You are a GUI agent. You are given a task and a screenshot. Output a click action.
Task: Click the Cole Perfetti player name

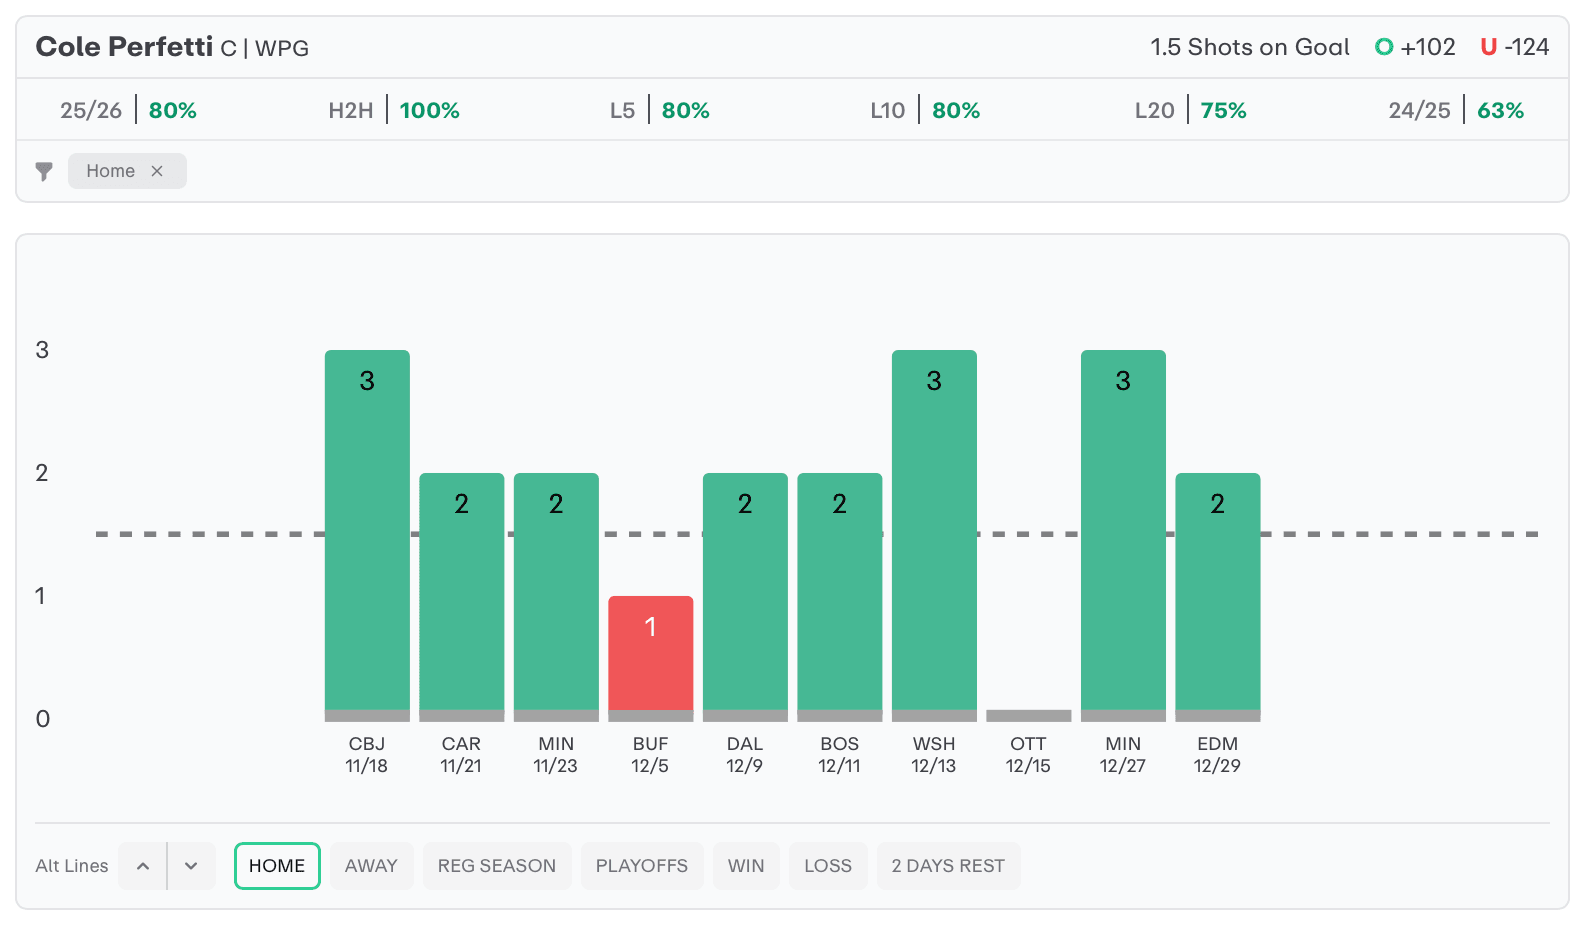coord(124,47)
